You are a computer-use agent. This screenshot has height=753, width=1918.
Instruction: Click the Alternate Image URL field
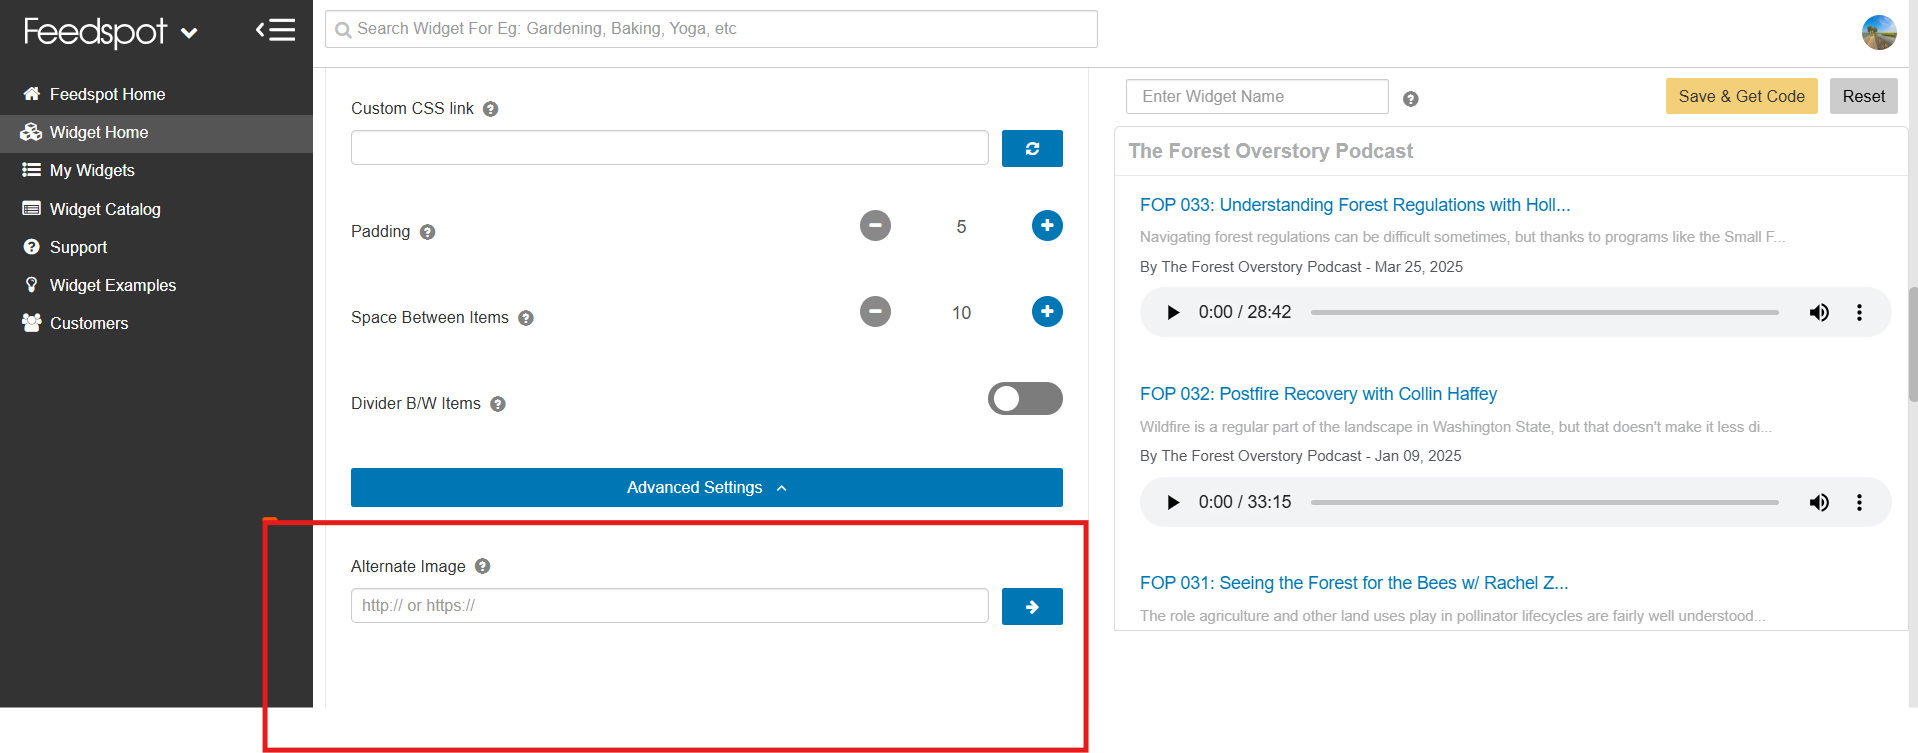(669, 605)
